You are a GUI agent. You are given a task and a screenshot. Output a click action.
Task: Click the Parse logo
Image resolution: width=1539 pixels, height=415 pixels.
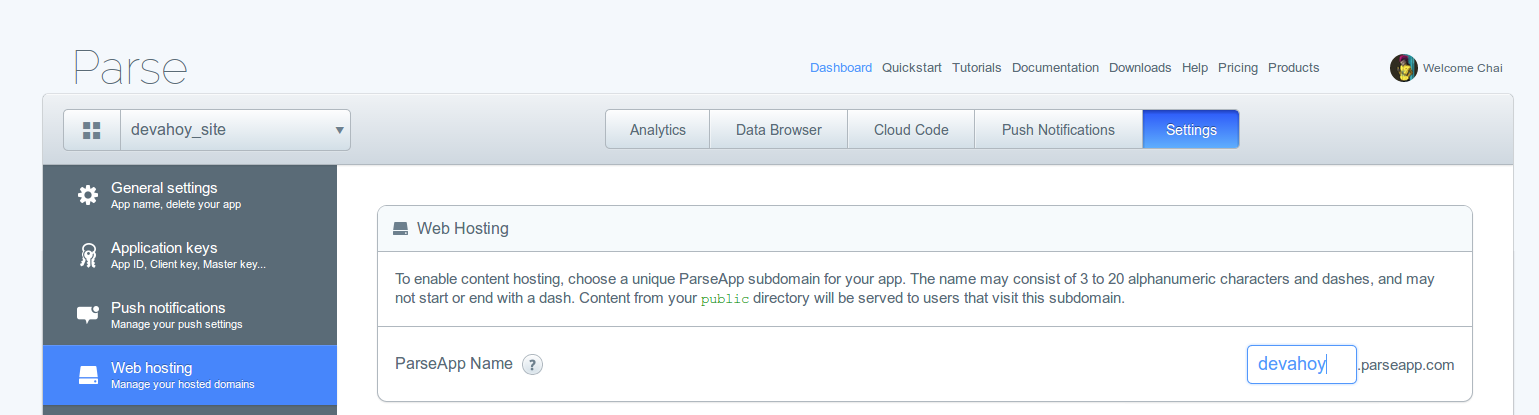pyautogui.click(x=130, y=68)
